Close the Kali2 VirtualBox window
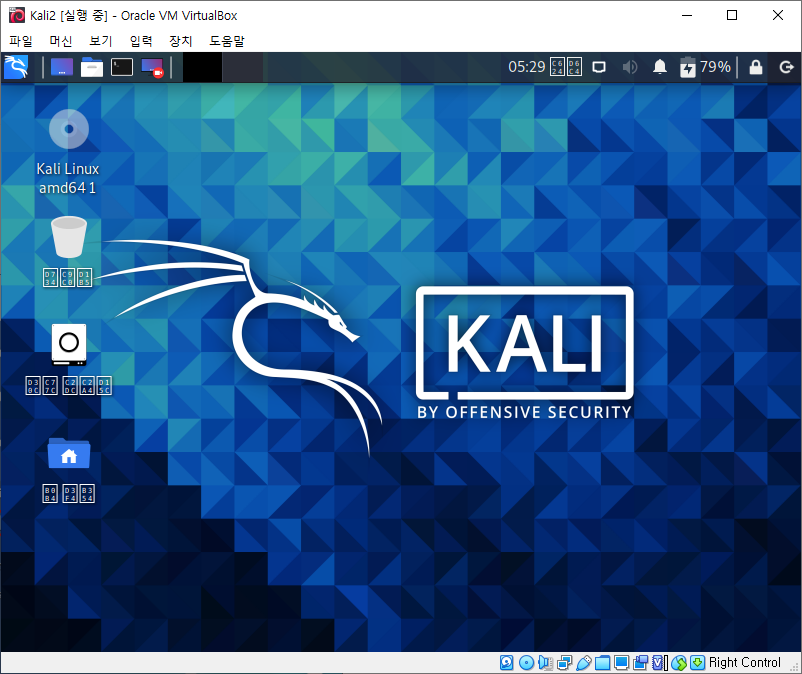The width and height of the screenshot is (802, 674). [x=777, y=15]
